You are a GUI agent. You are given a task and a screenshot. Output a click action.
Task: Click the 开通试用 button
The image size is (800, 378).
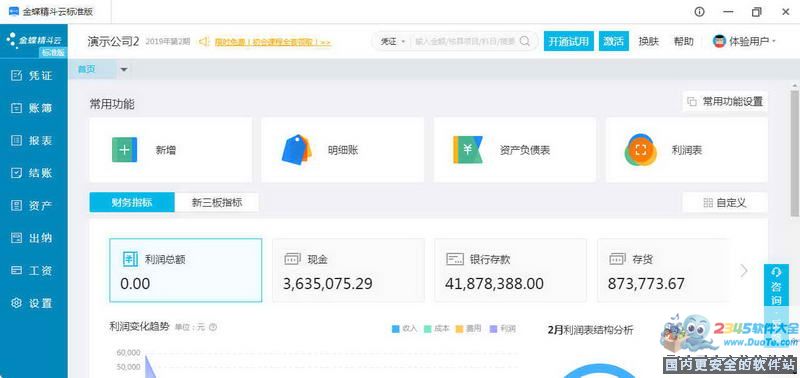coord(568,41)
